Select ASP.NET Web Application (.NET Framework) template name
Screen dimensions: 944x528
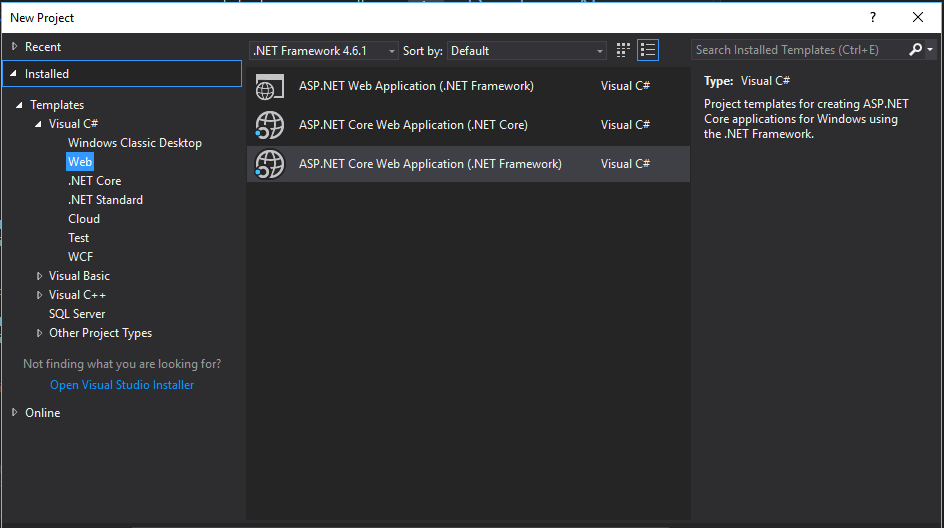[x=416, y=85]
